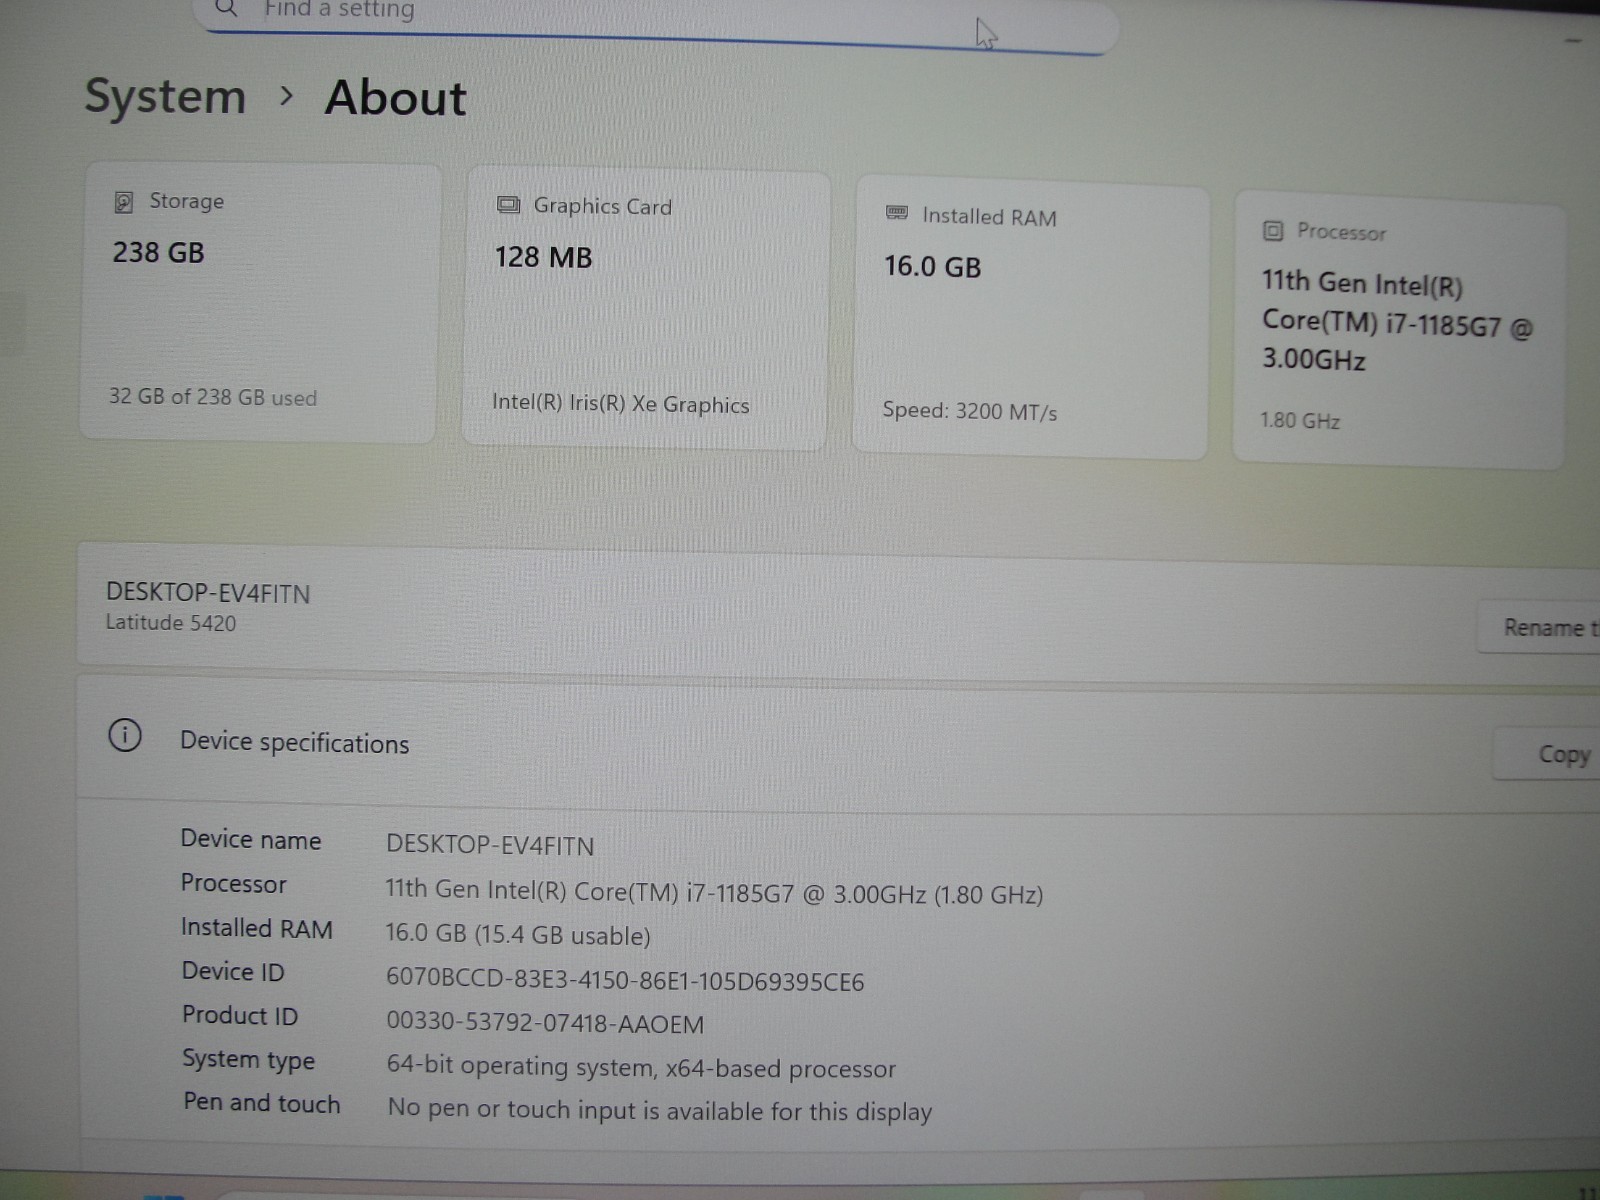Click the Device specifications info icon
The image size is (1600, 1200).
click(125, 736)
